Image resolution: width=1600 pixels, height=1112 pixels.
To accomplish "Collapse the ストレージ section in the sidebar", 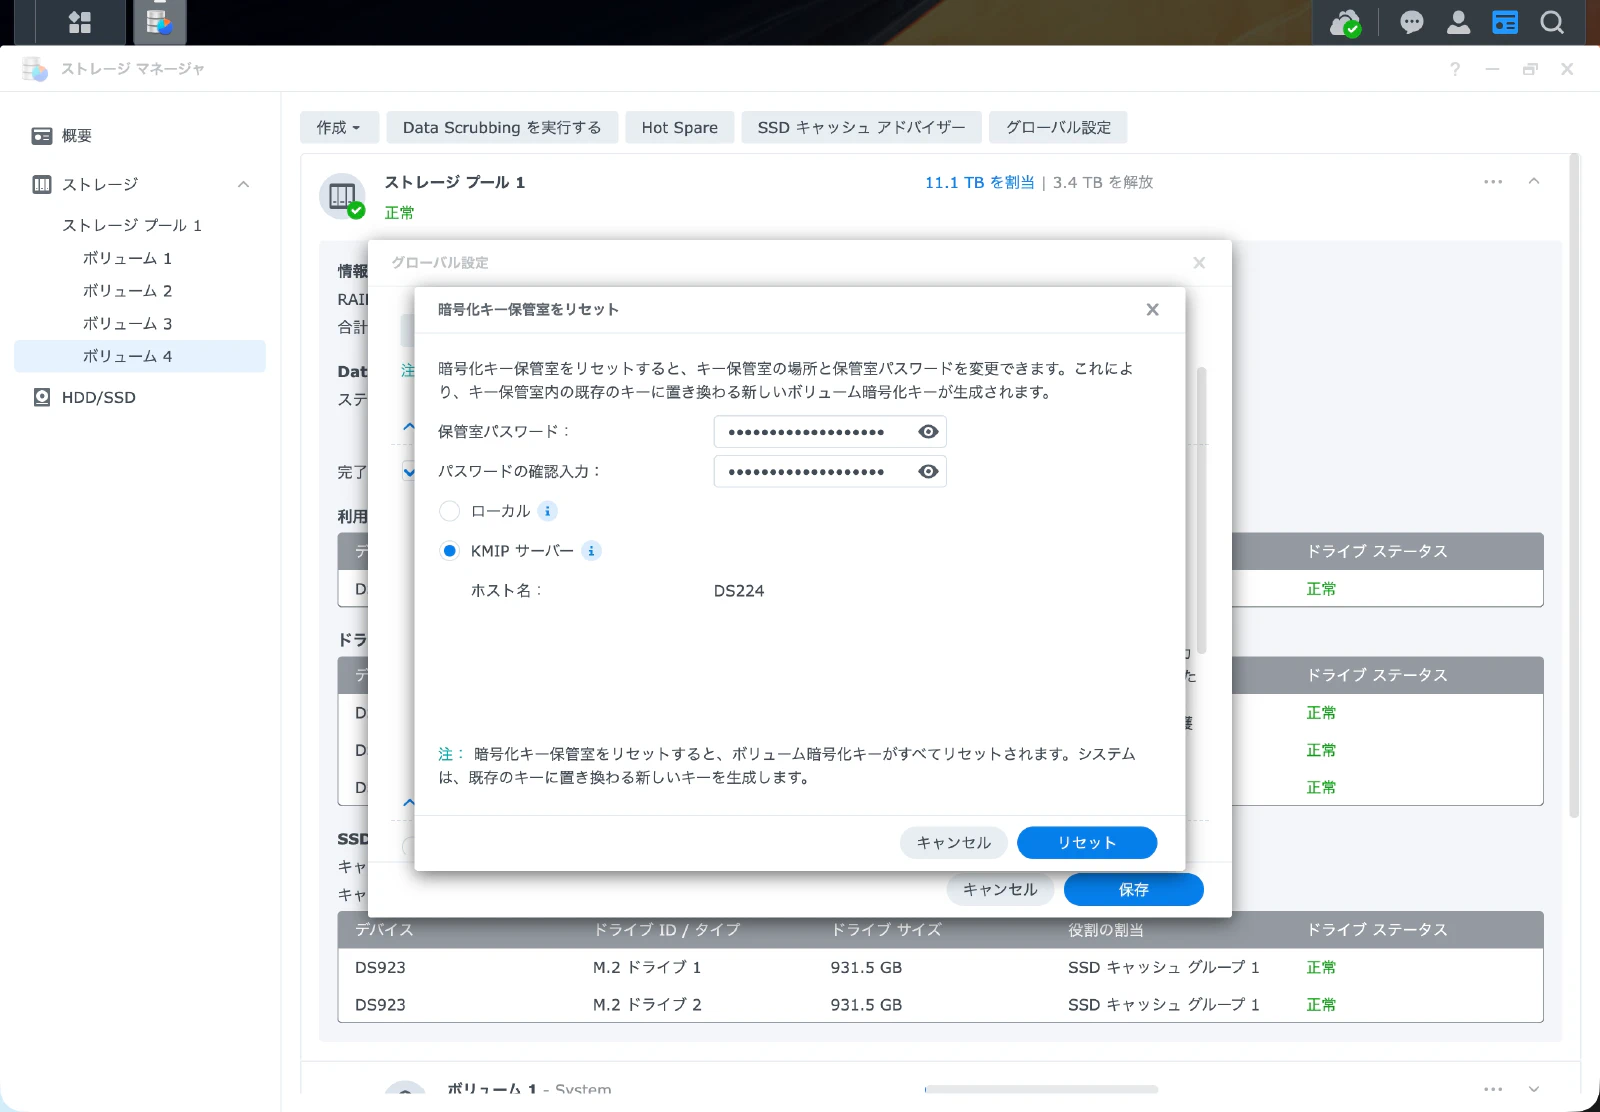I will 243,184.
